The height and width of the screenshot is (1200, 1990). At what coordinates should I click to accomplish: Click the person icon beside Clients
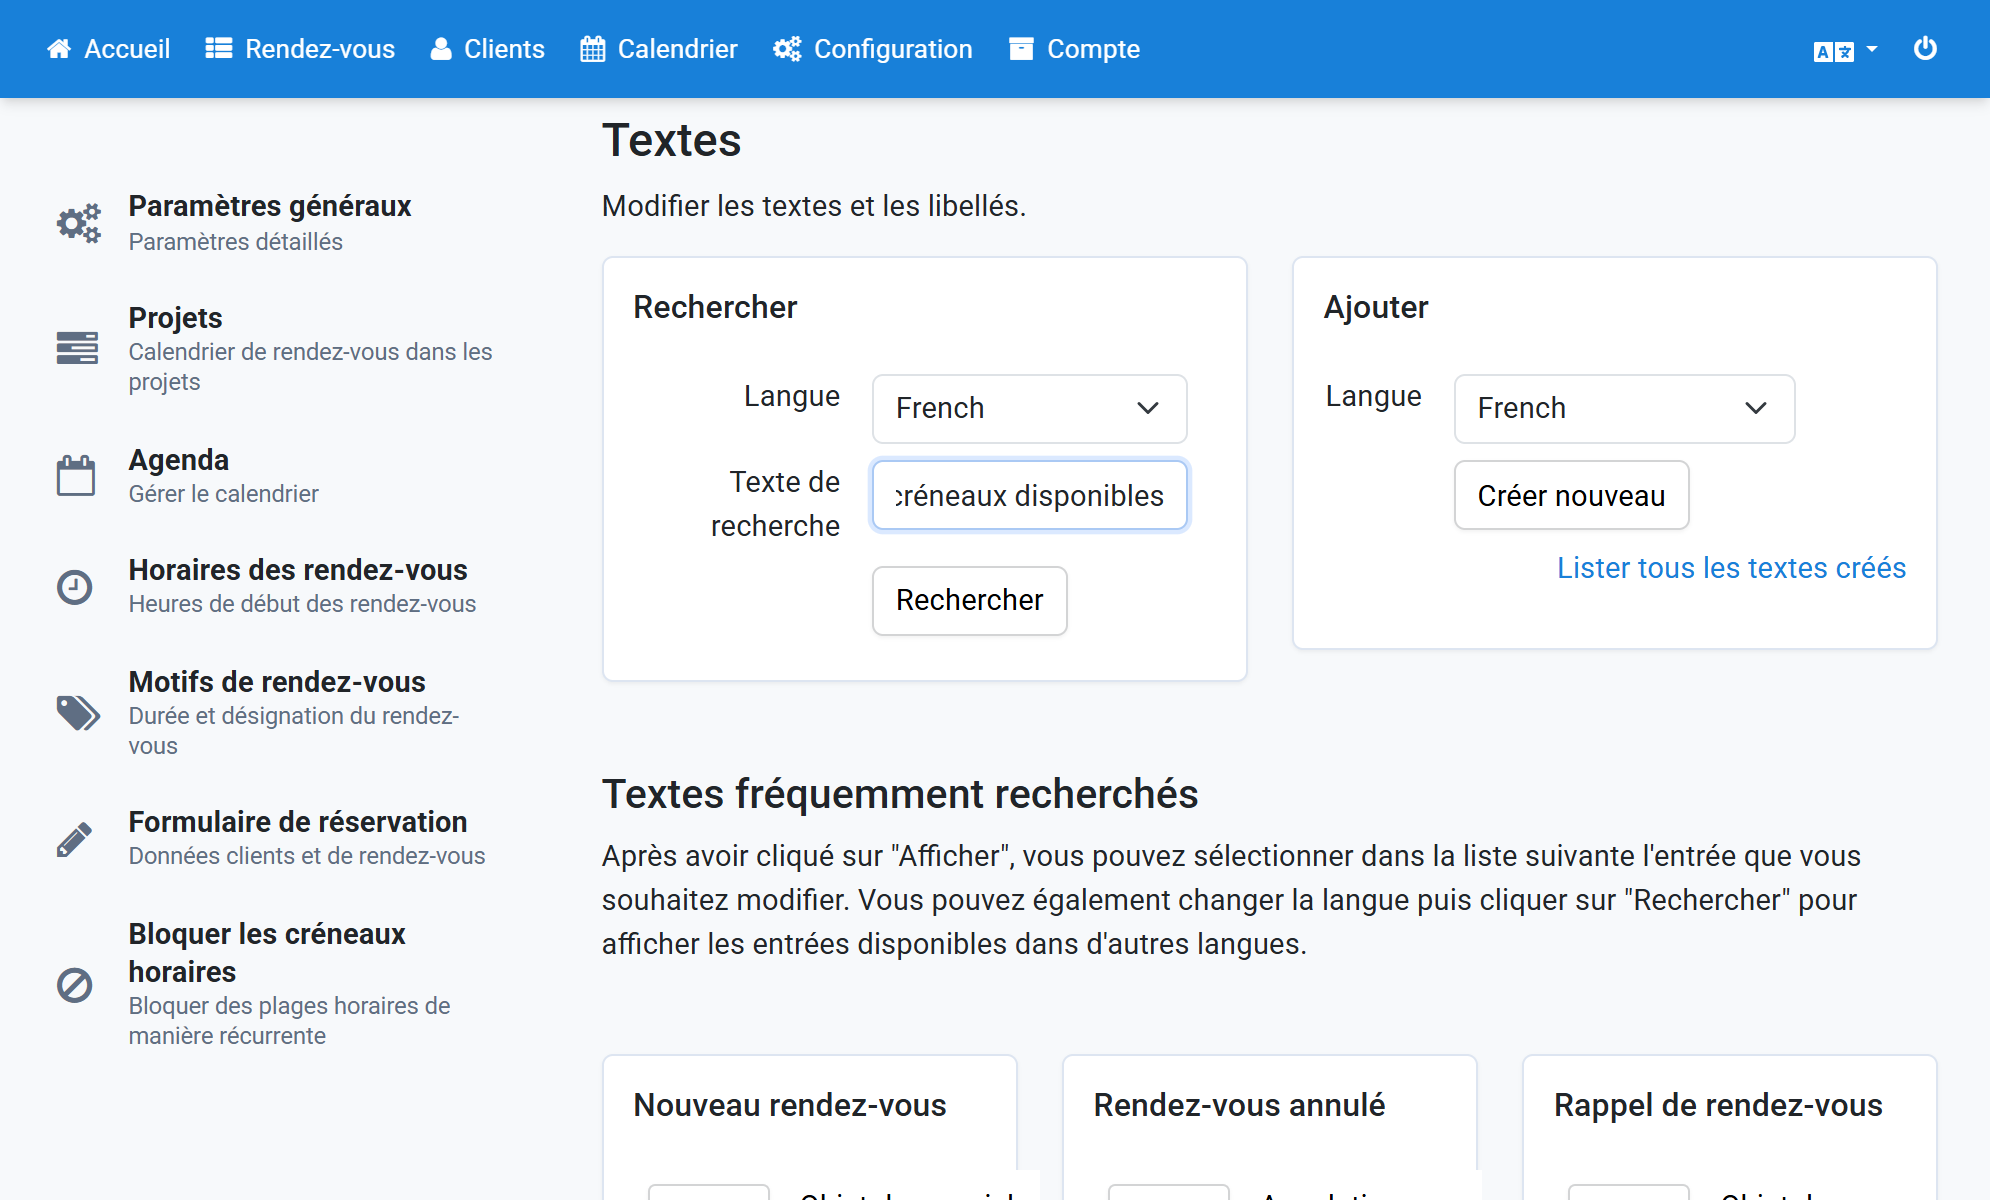point(441,49)
